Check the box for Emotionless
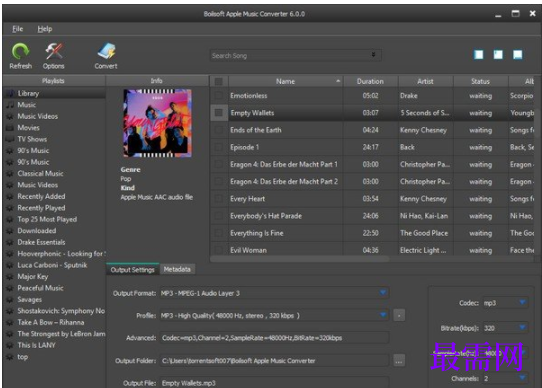542x388 pixels. pyautogui.click(x=218, y=95)
